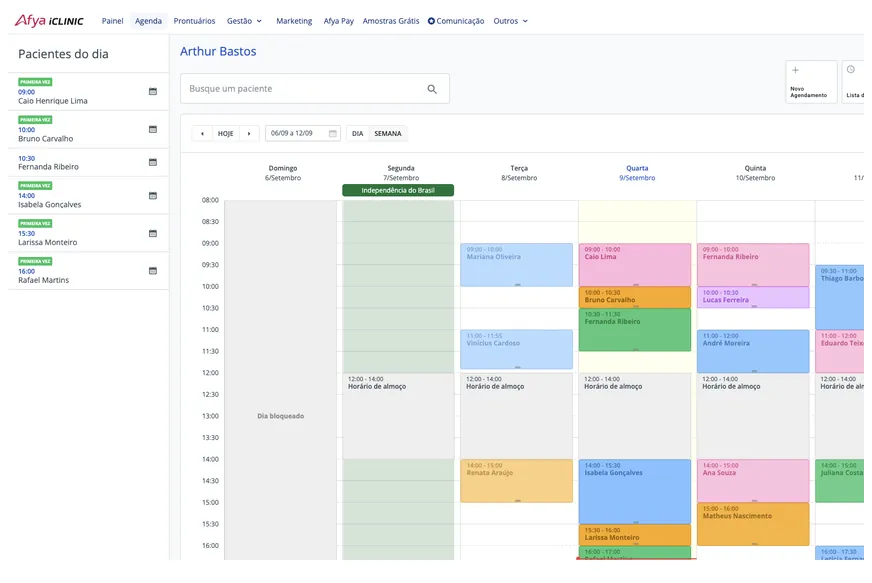
Task: Open the 06/09 a 12/09 date selector
Action: (303, 134)
